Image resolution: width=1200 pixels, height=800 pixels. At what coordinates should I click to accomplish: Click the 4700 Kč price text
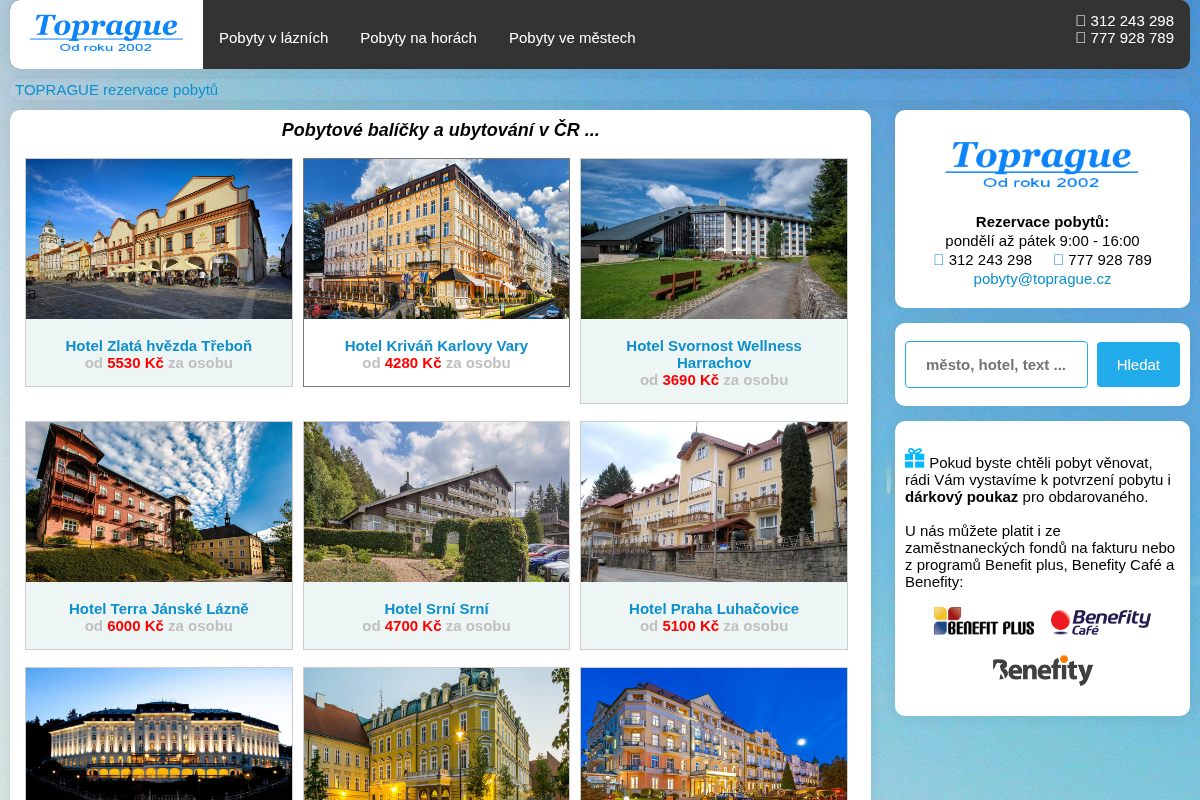413,626
